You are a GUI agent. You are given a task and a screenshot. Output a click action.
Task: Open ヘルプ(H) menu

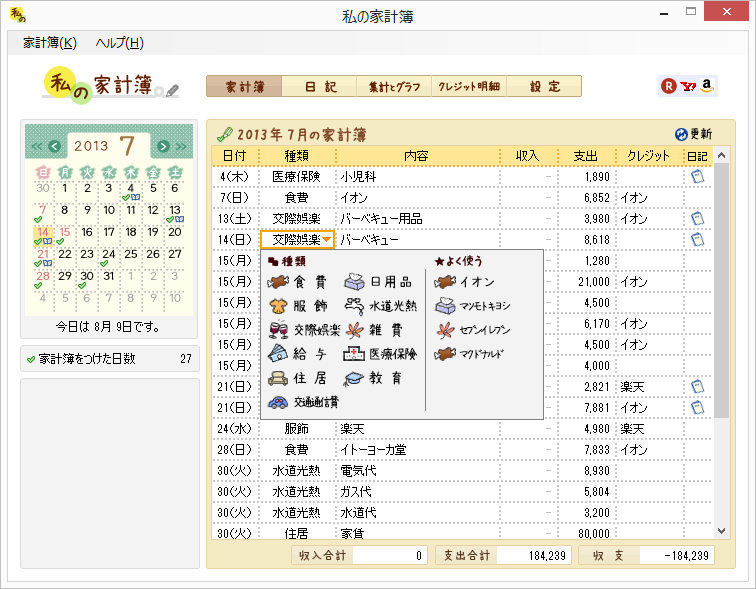point(119,43)
